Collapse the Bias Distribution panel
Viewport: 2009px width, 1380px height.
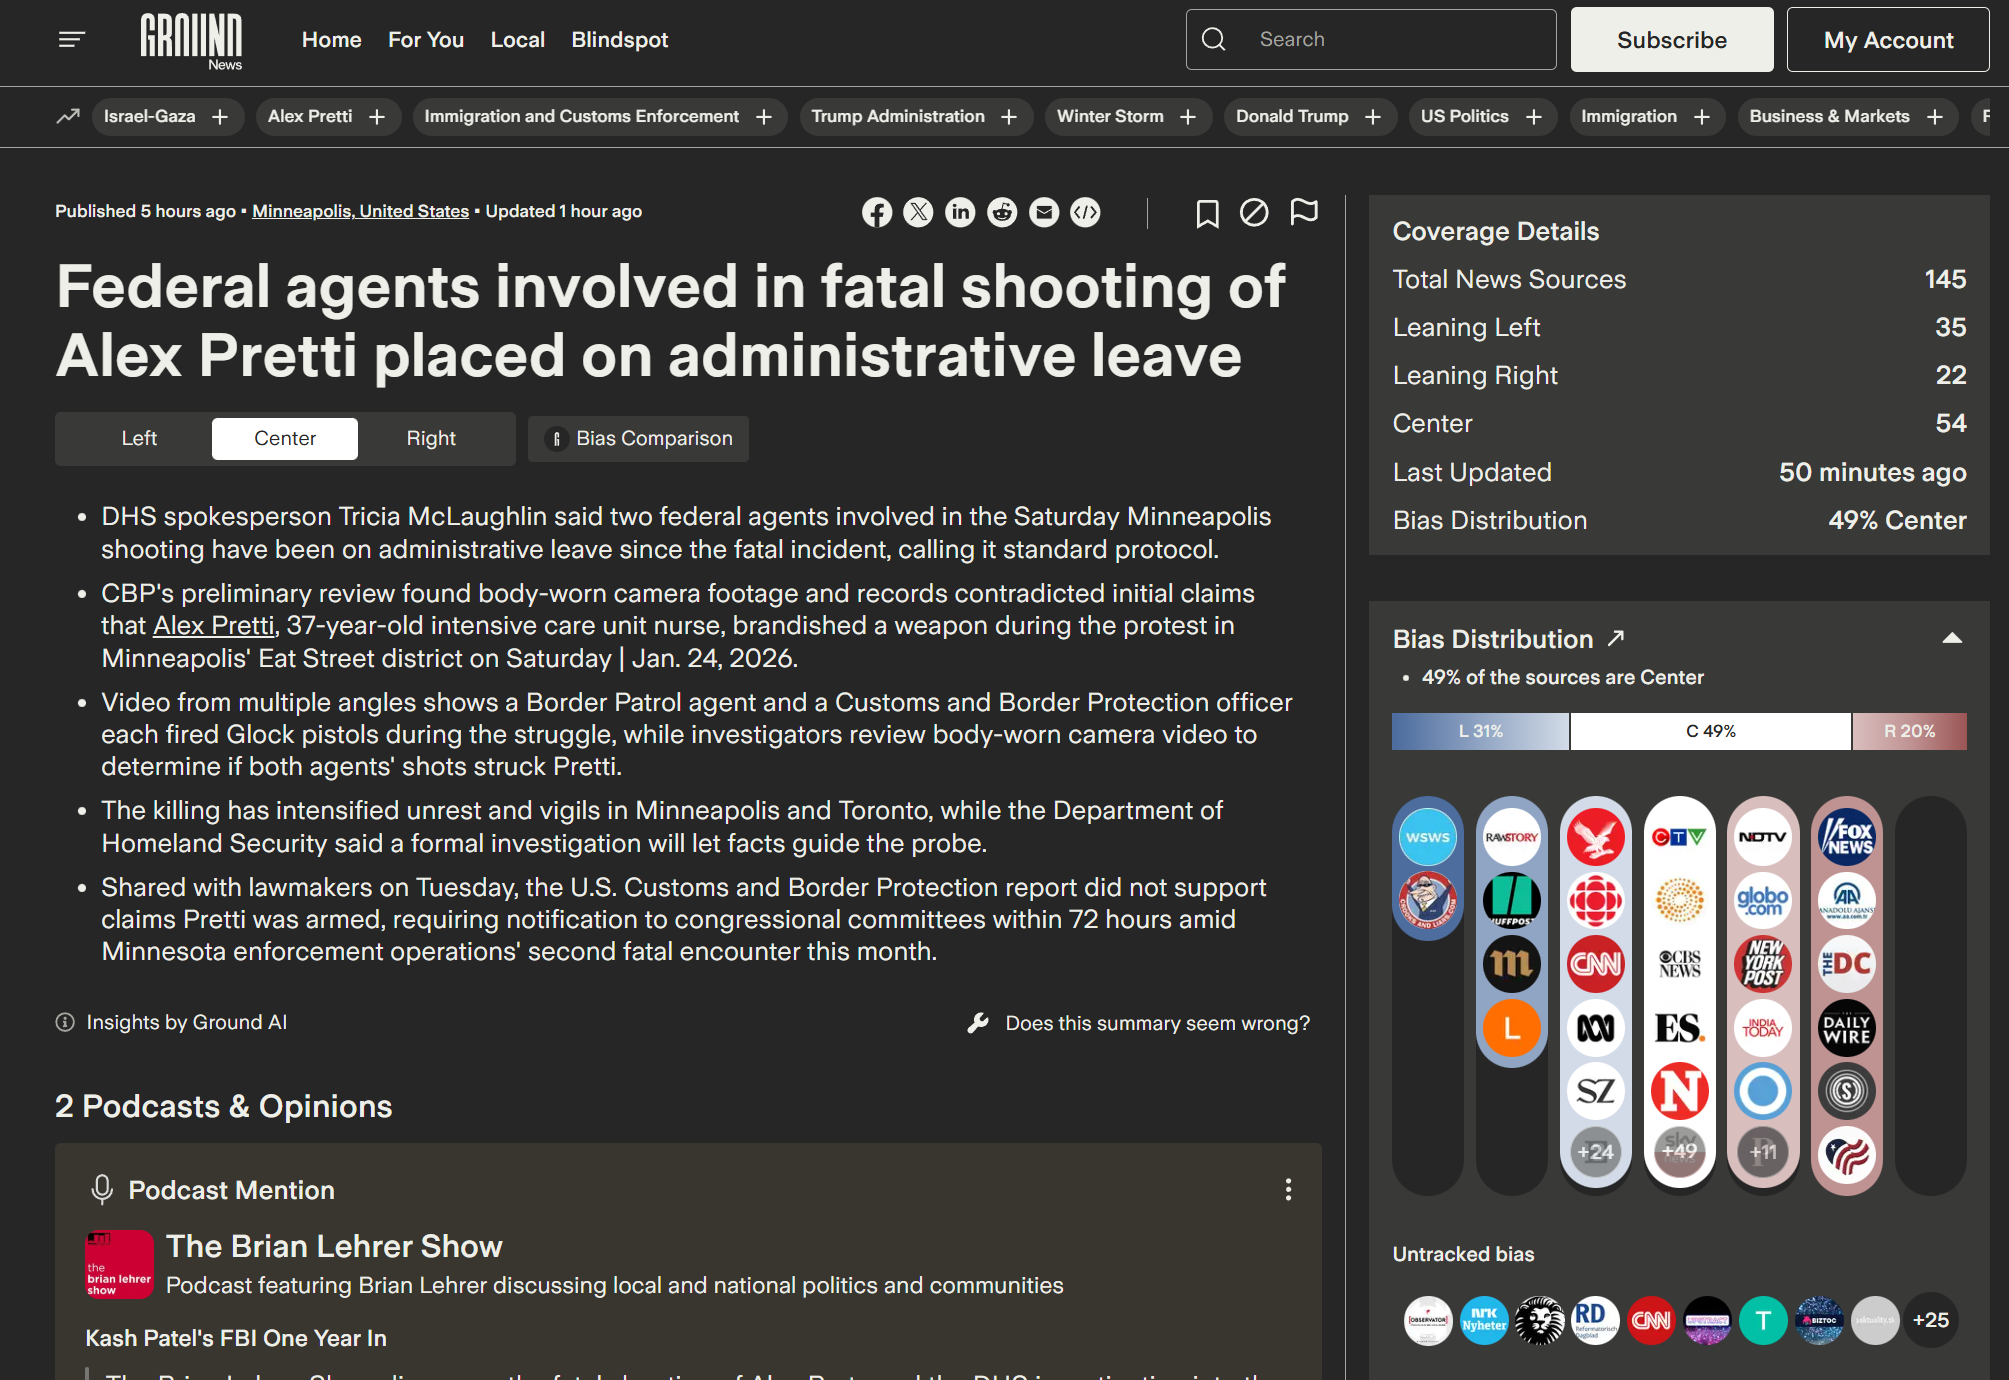(x=1951, y=638)
